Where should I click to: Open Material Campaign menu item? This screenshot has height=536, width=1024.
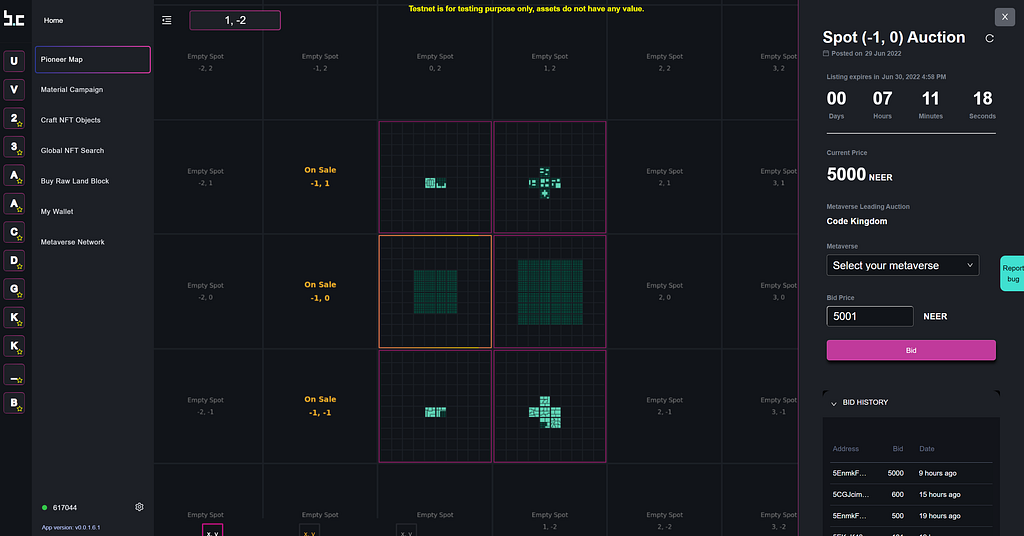click(72, 89)
